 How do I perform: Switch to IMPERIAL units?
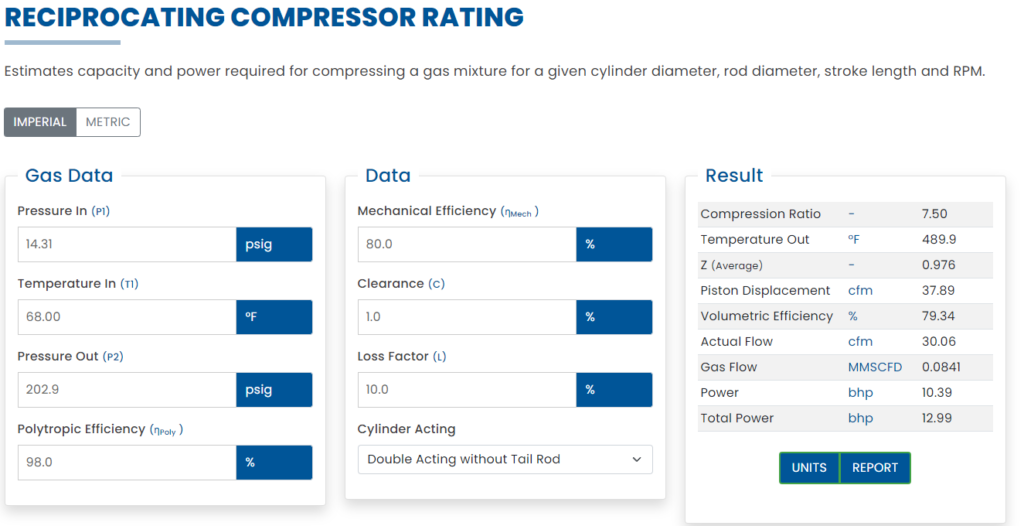[x=40, y=122]
